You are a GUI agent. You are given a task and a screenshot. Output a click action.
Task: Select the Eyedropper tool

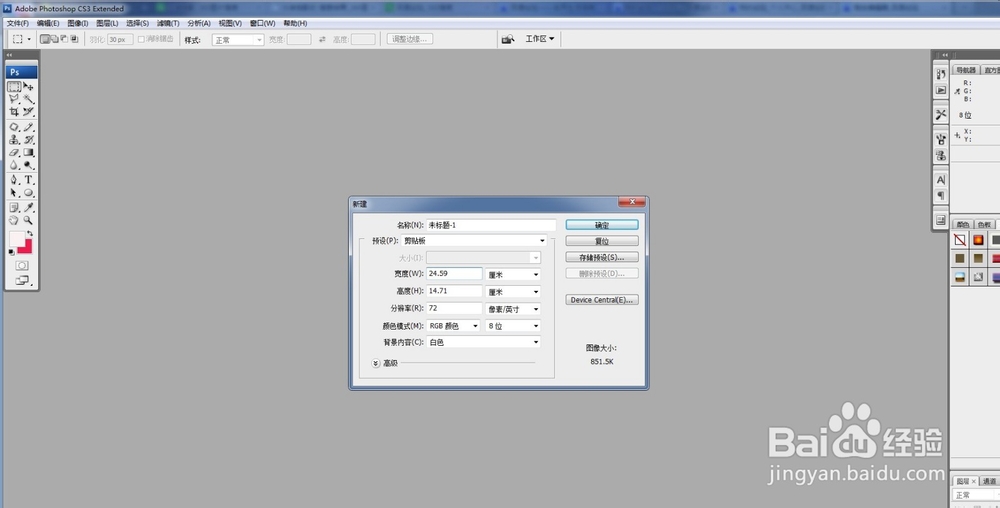pos(29,208)
